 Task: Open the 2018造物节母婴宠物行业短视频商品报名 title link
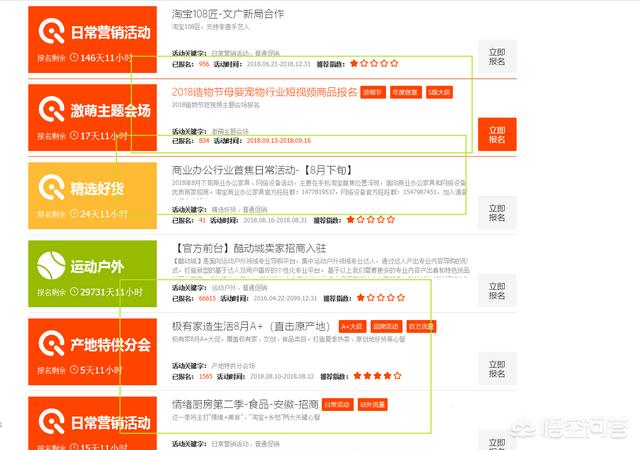tap(264, 92)
